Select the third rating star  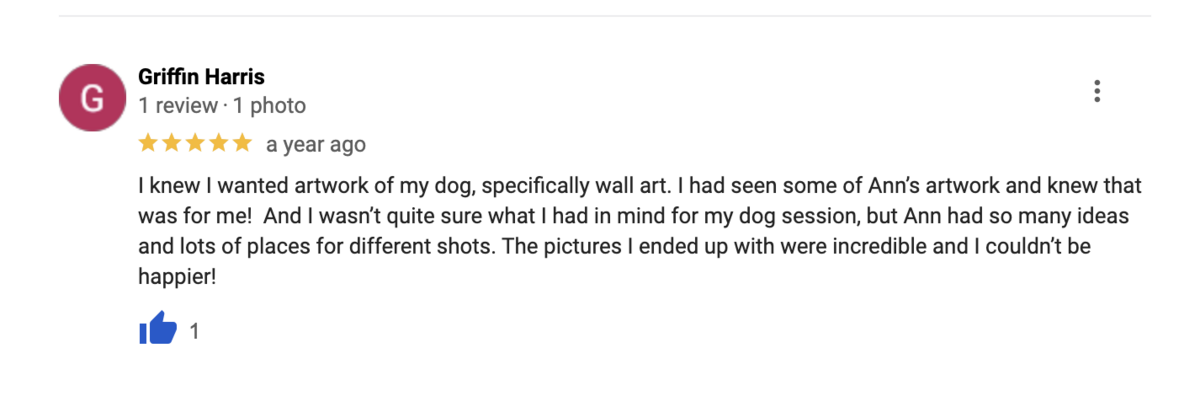click(x=195, y=144)
